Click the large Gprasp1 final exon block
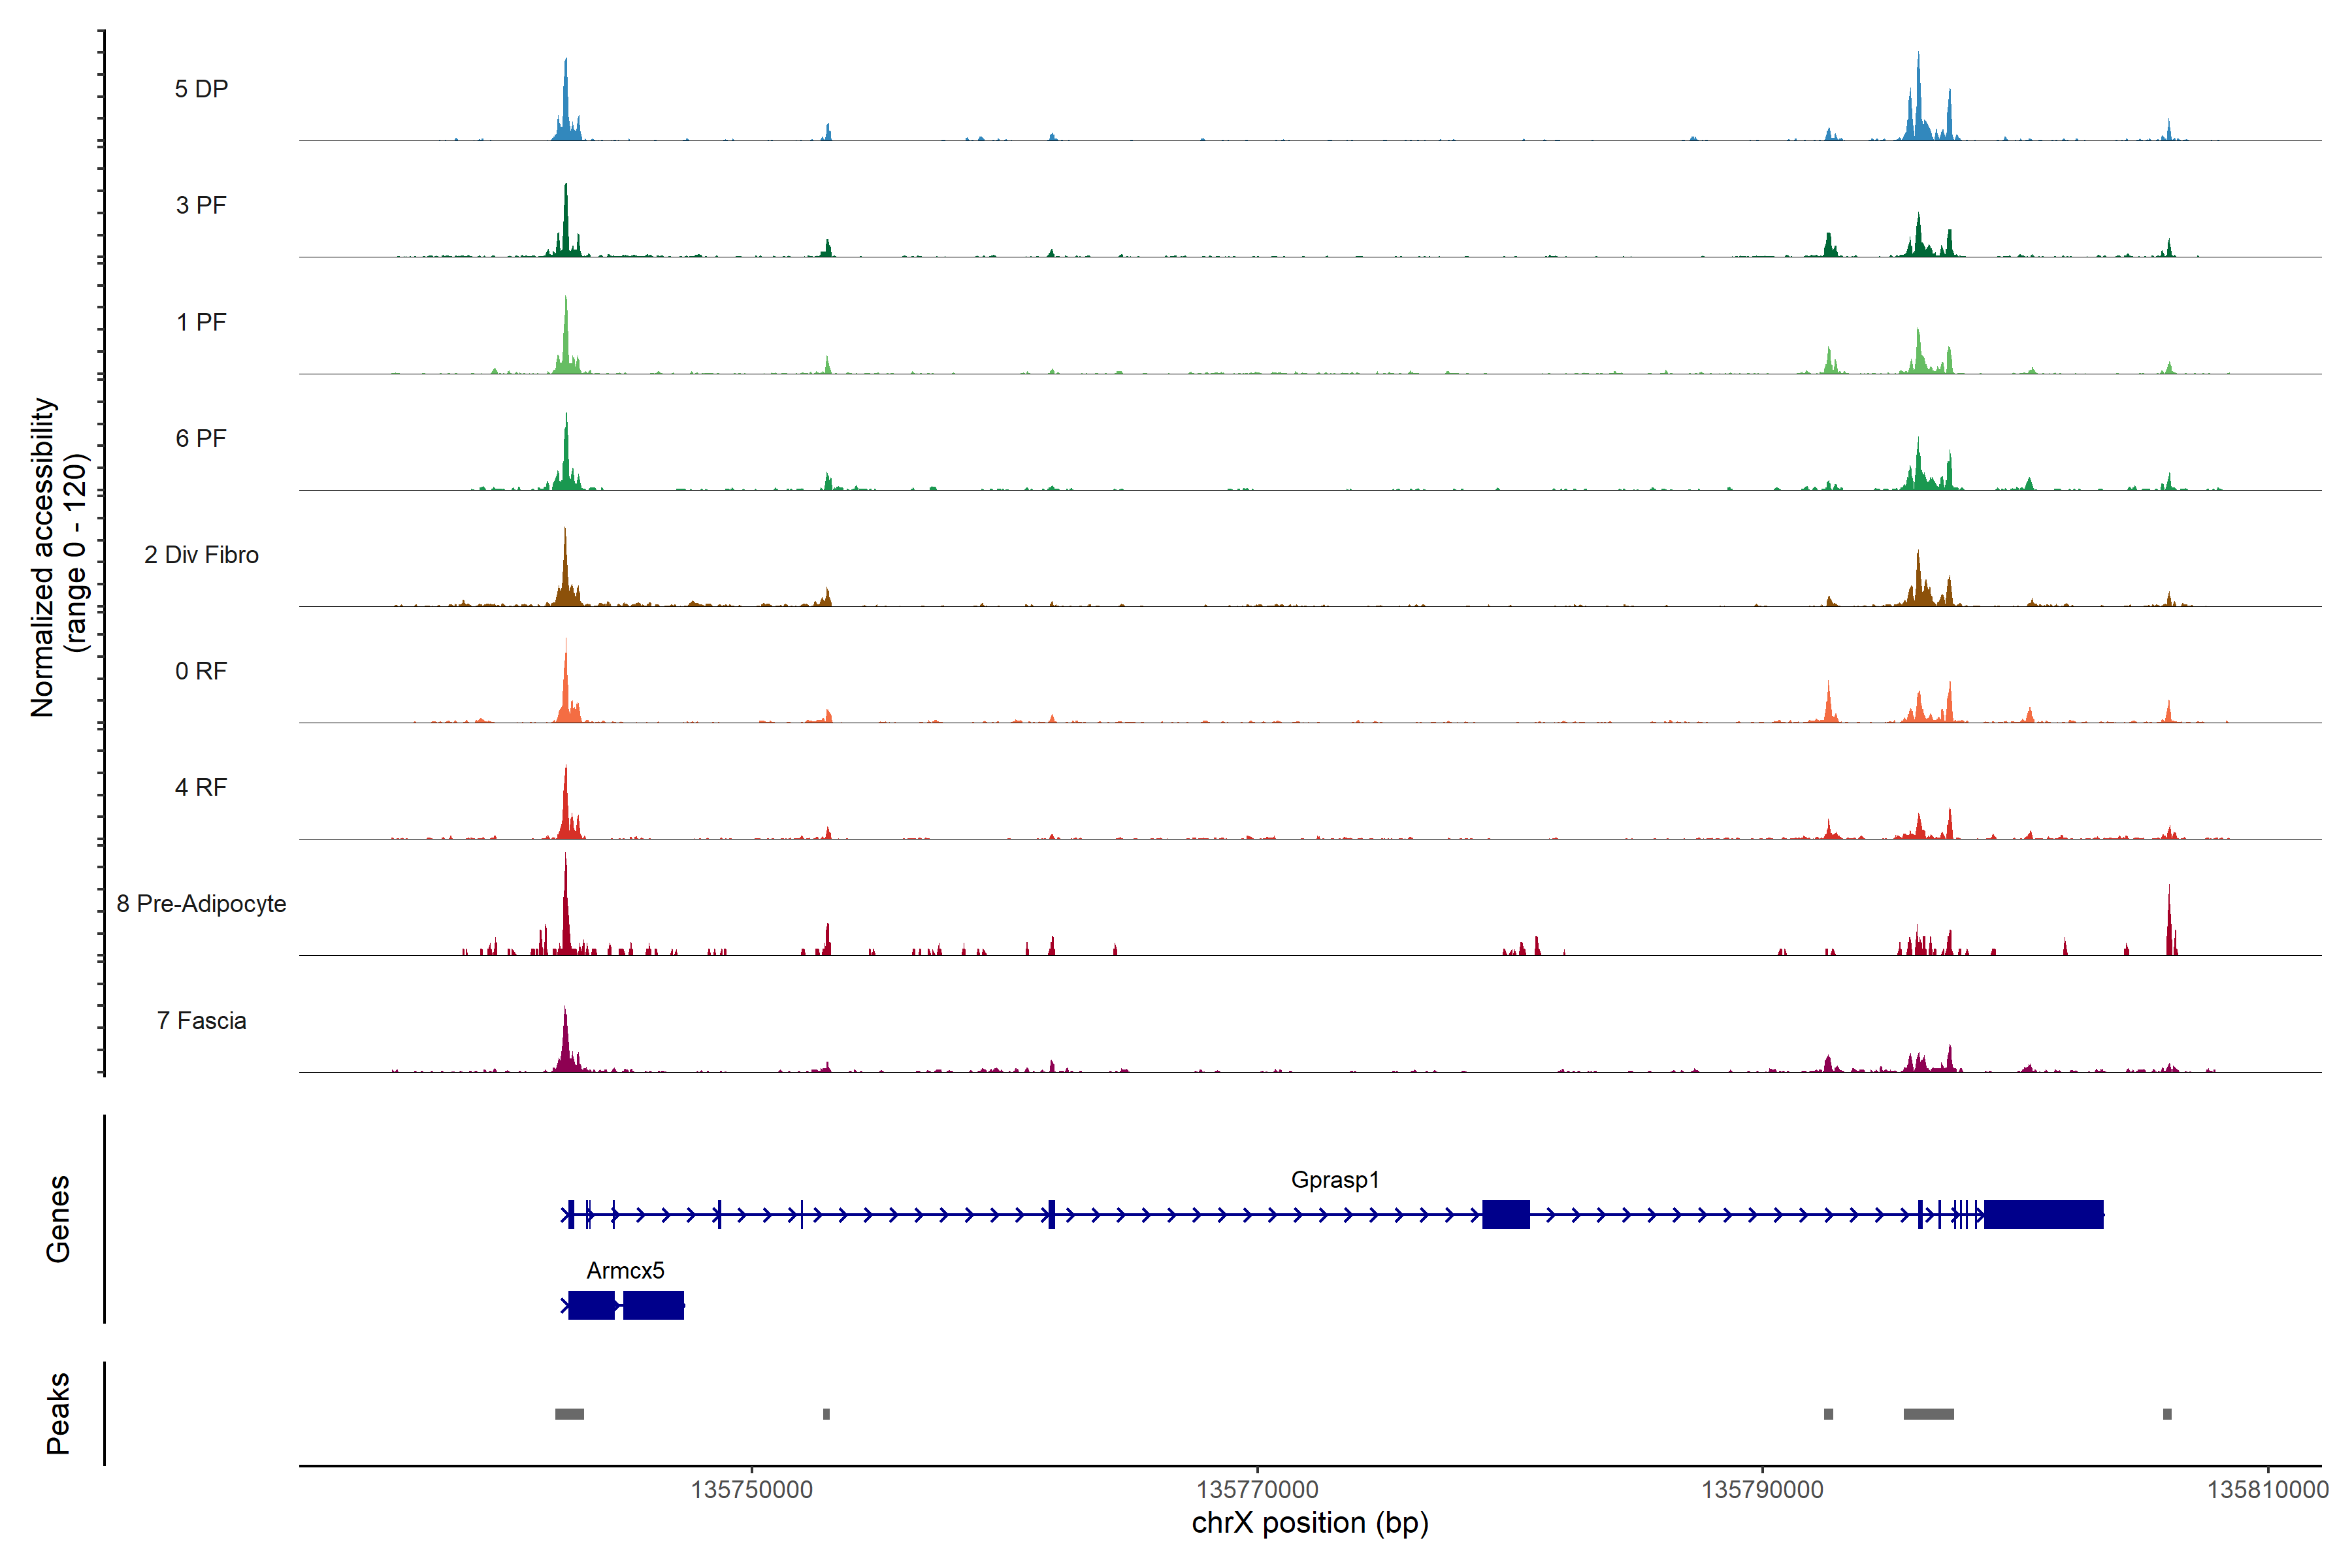This screenshot has height=1568, width=2352. coord(2043,1214)
